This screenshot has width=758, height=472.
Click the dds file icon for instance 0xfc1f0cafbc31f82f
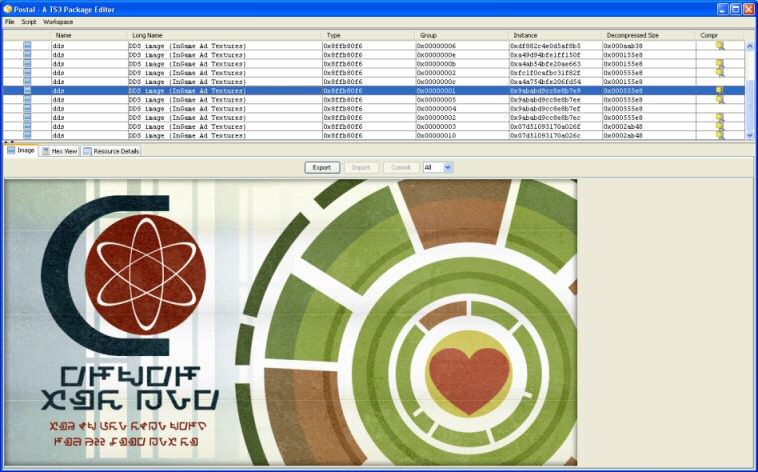click(27, 73)
